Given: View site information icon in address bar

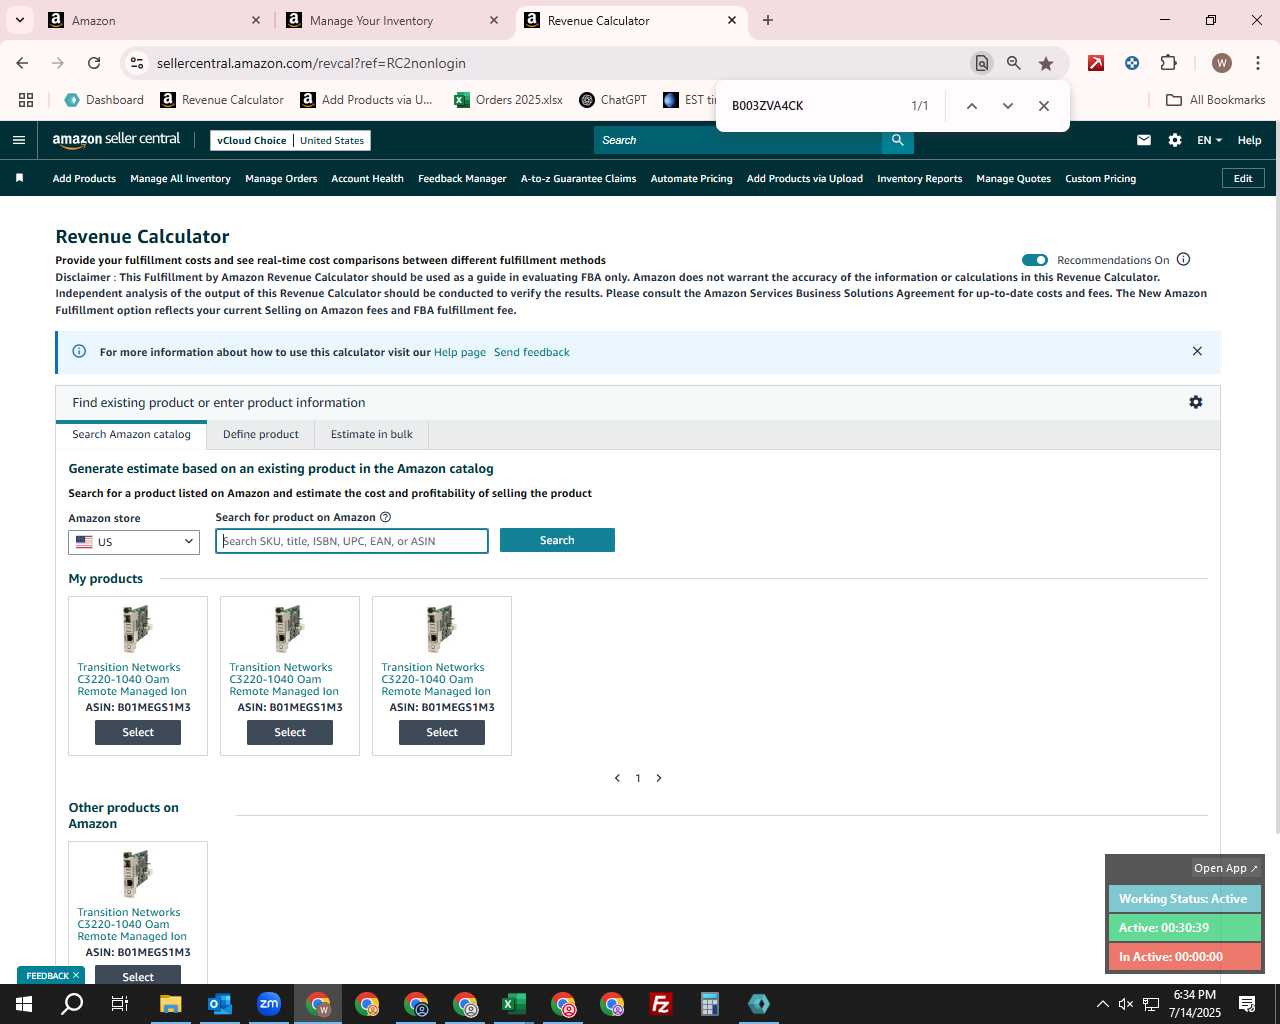Looking at the screenshot, I should pos(137,63).
